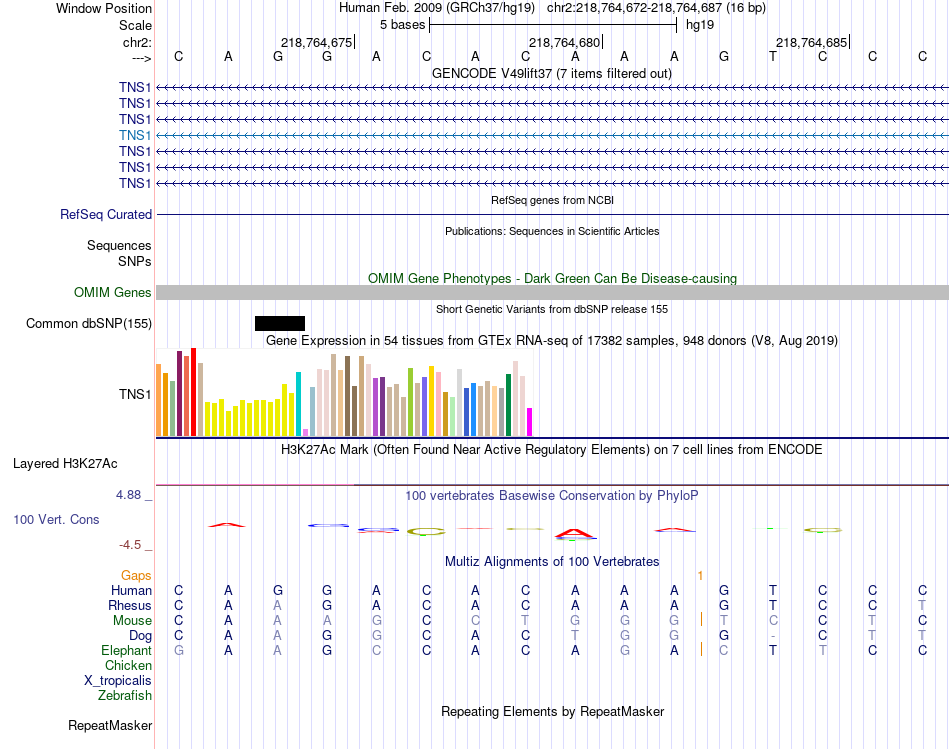Viewport: 950px width, 749px height.
Task: Click the -4.5 lower scale value
Action: coord(130,545)
